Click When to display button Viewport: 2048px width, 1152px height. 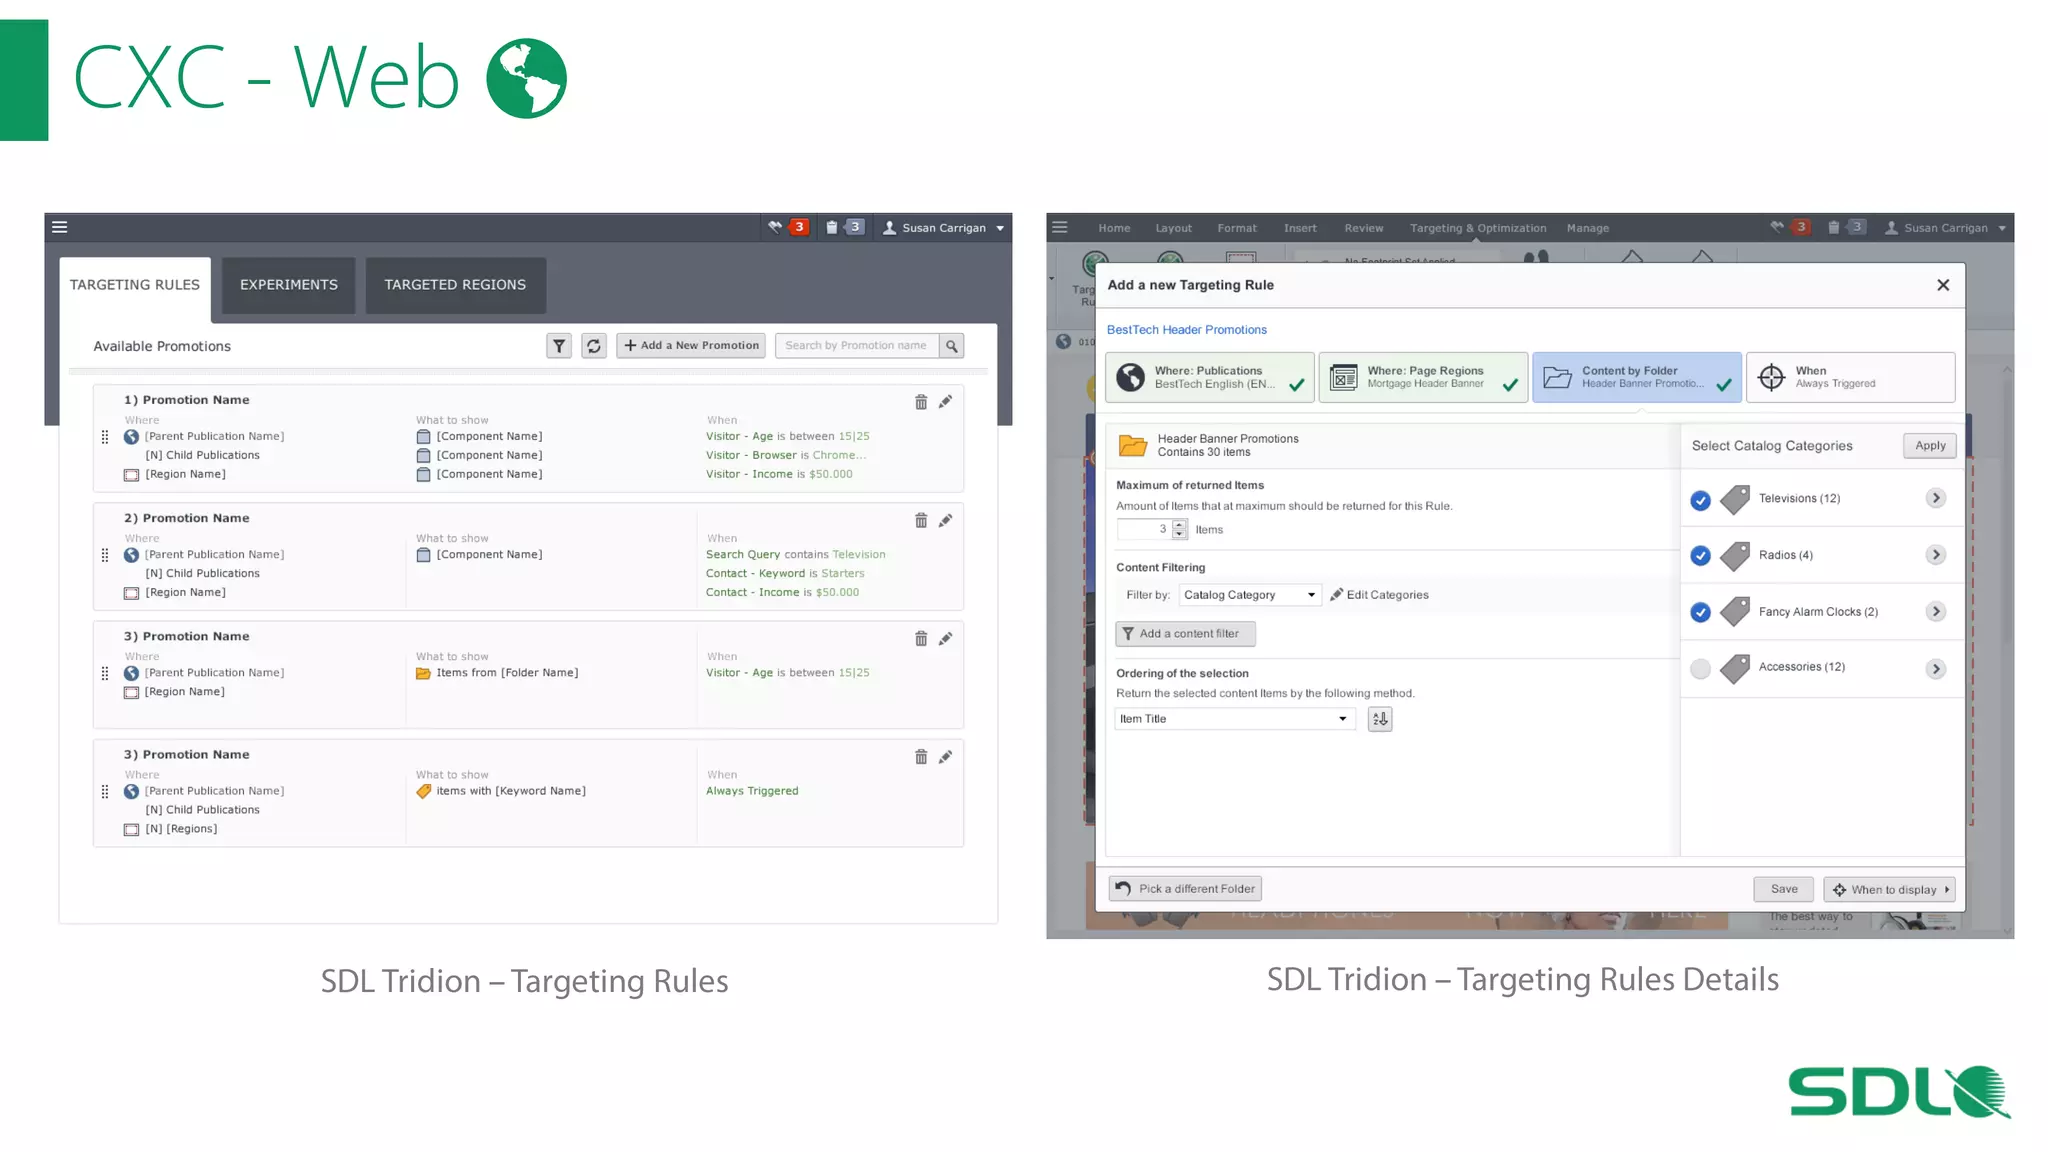coord(1890,890)
